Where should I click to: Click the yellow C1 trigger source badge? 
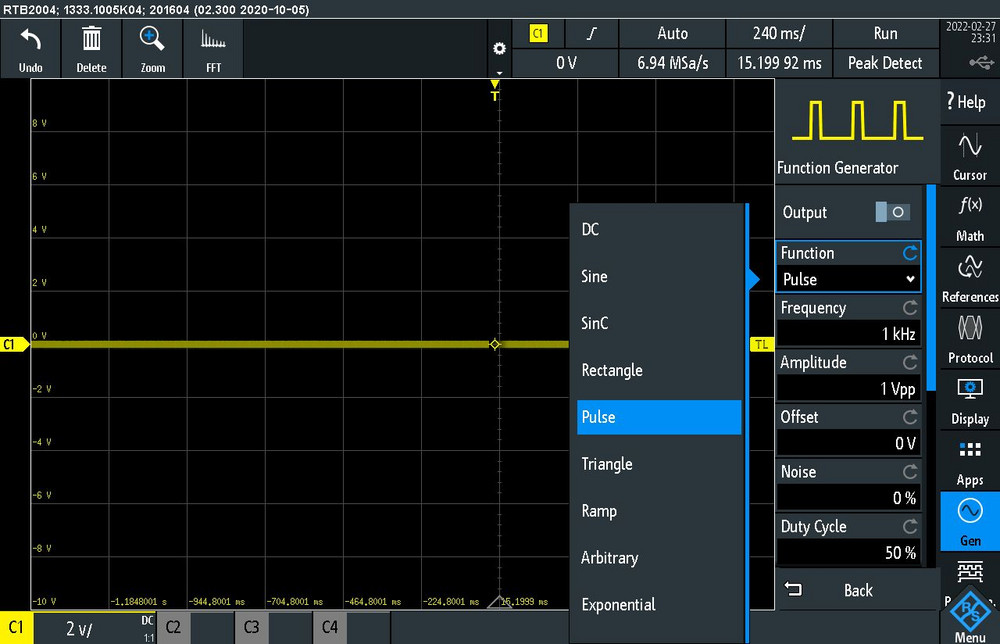pyautogui.click(x=538, y=34)
